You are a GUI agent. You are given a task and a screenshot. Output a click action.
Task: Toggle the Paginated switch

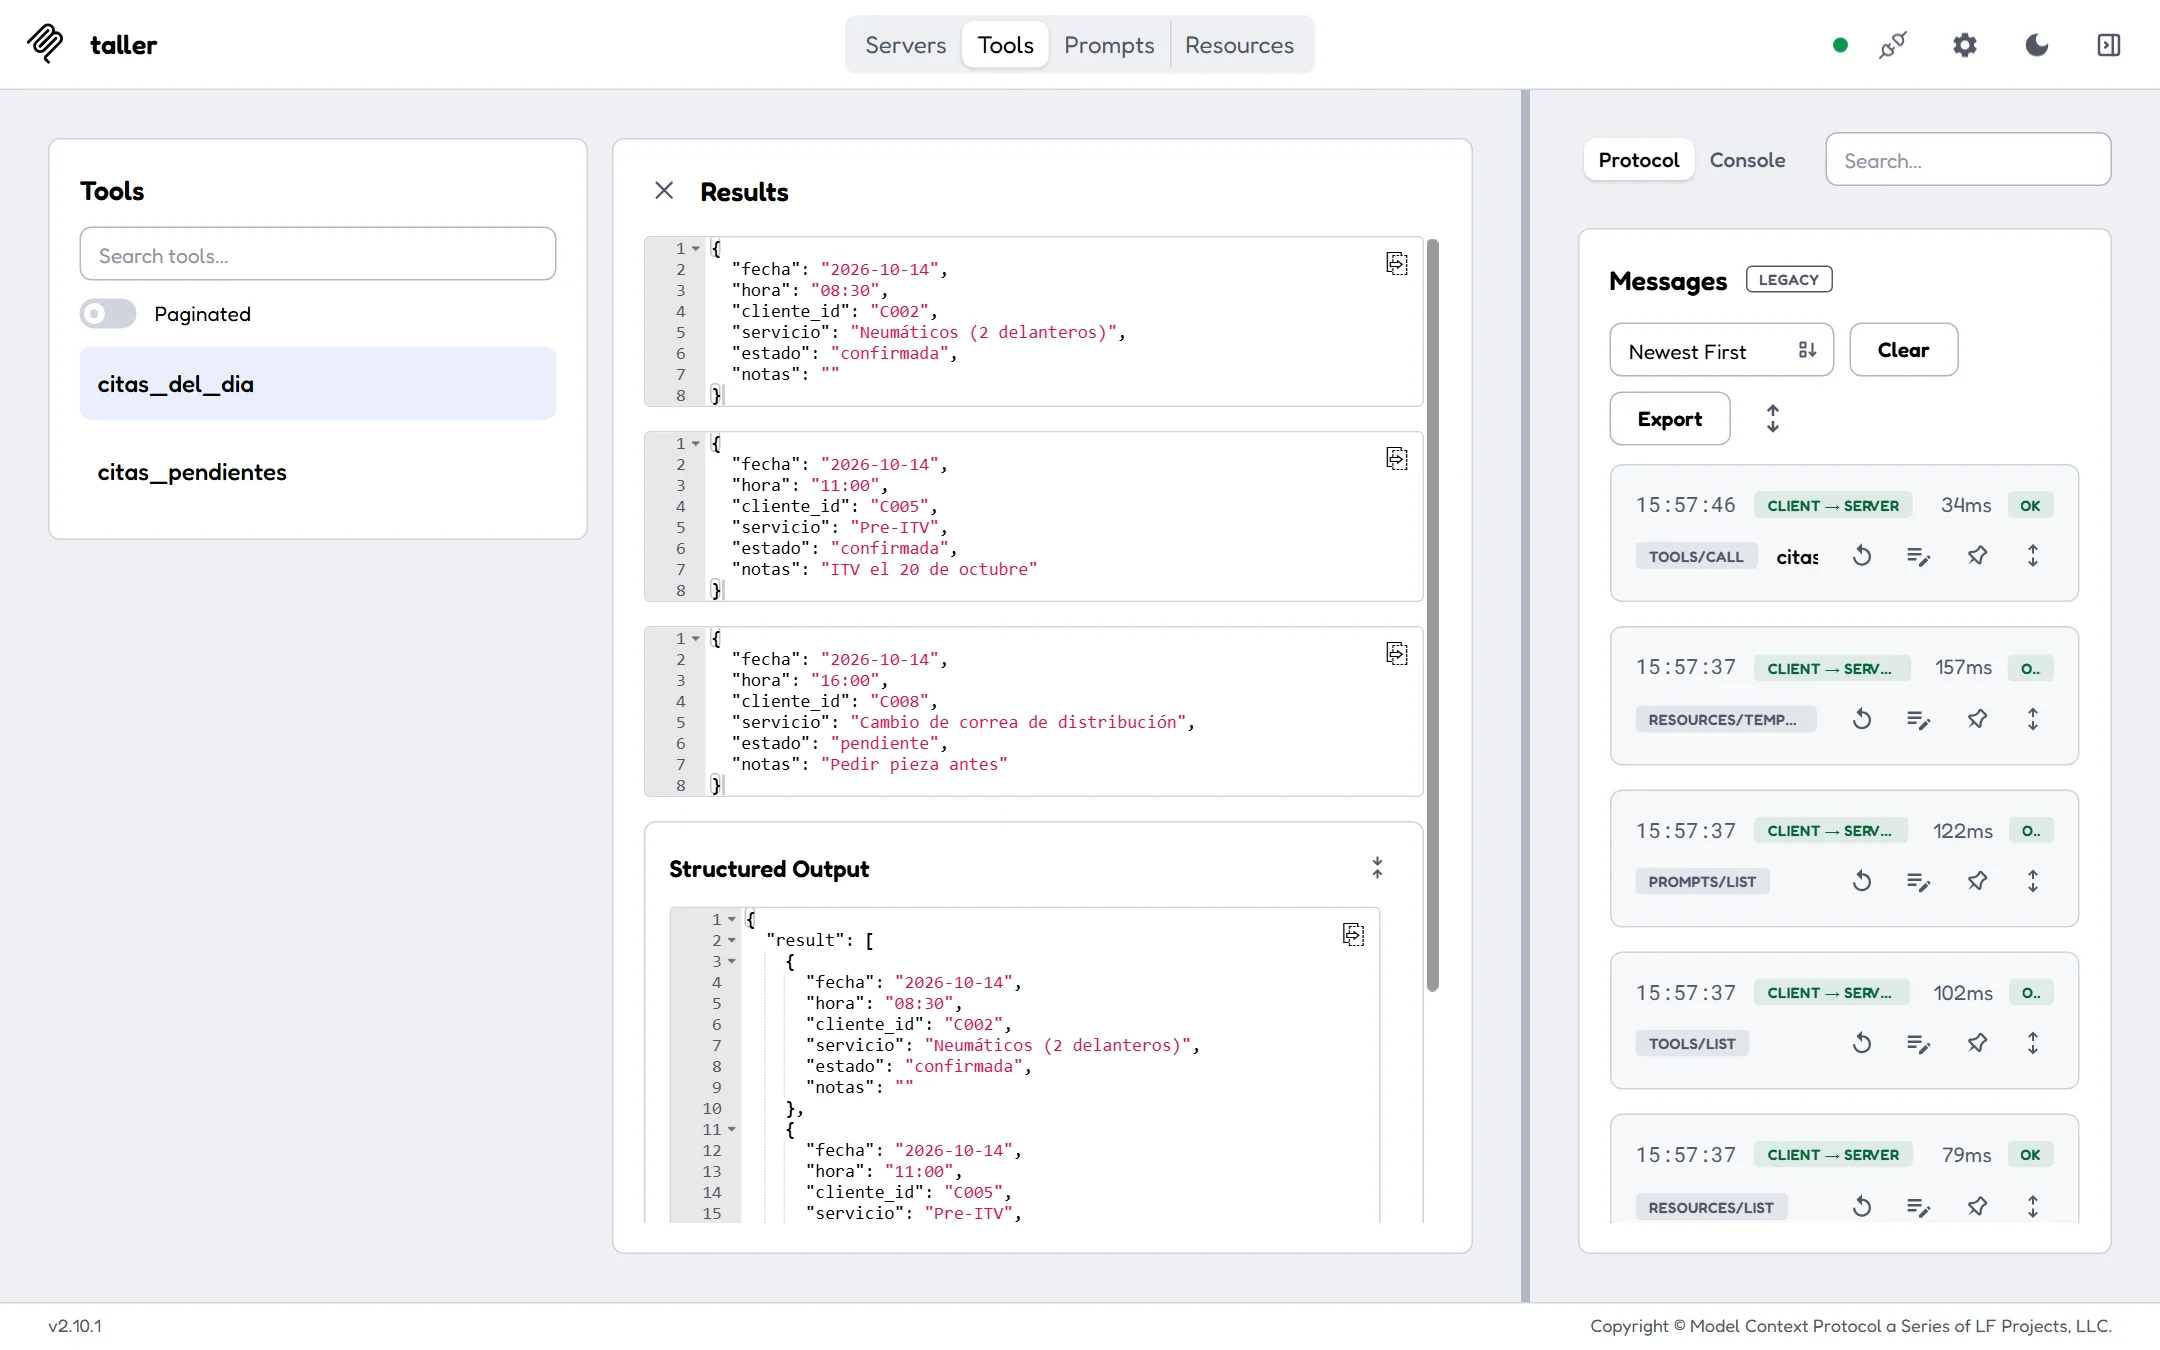pyautogui.click(x=108, y=314)
